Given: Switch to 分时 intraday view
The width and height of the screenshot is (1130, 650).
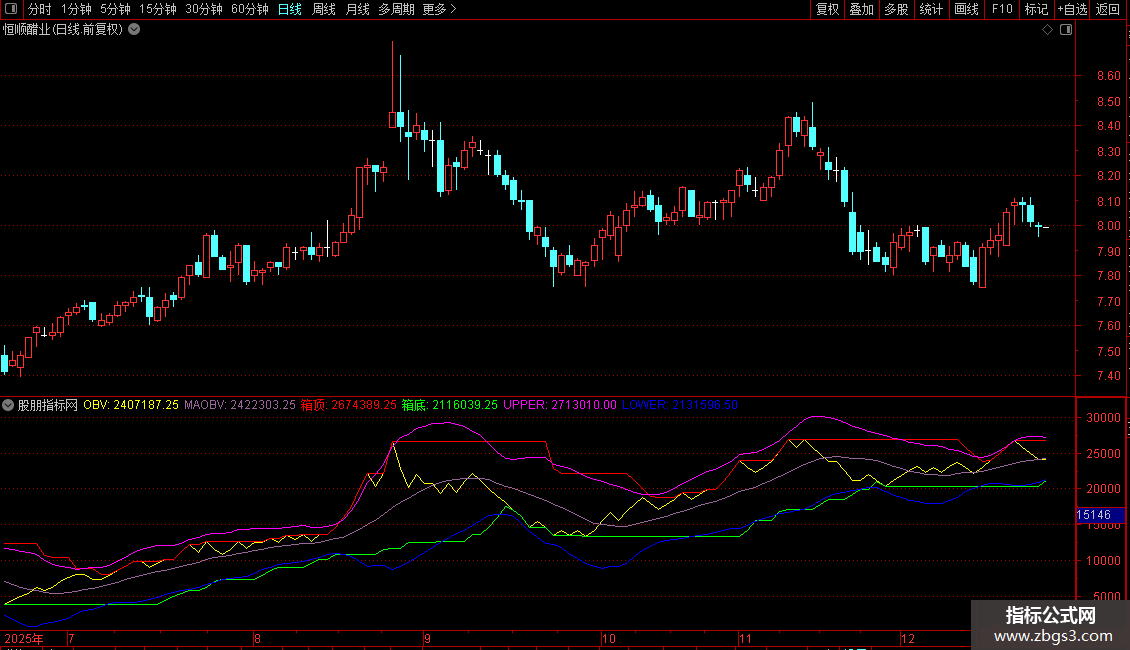Looking at the screenshot, I should tap(40, 9).
